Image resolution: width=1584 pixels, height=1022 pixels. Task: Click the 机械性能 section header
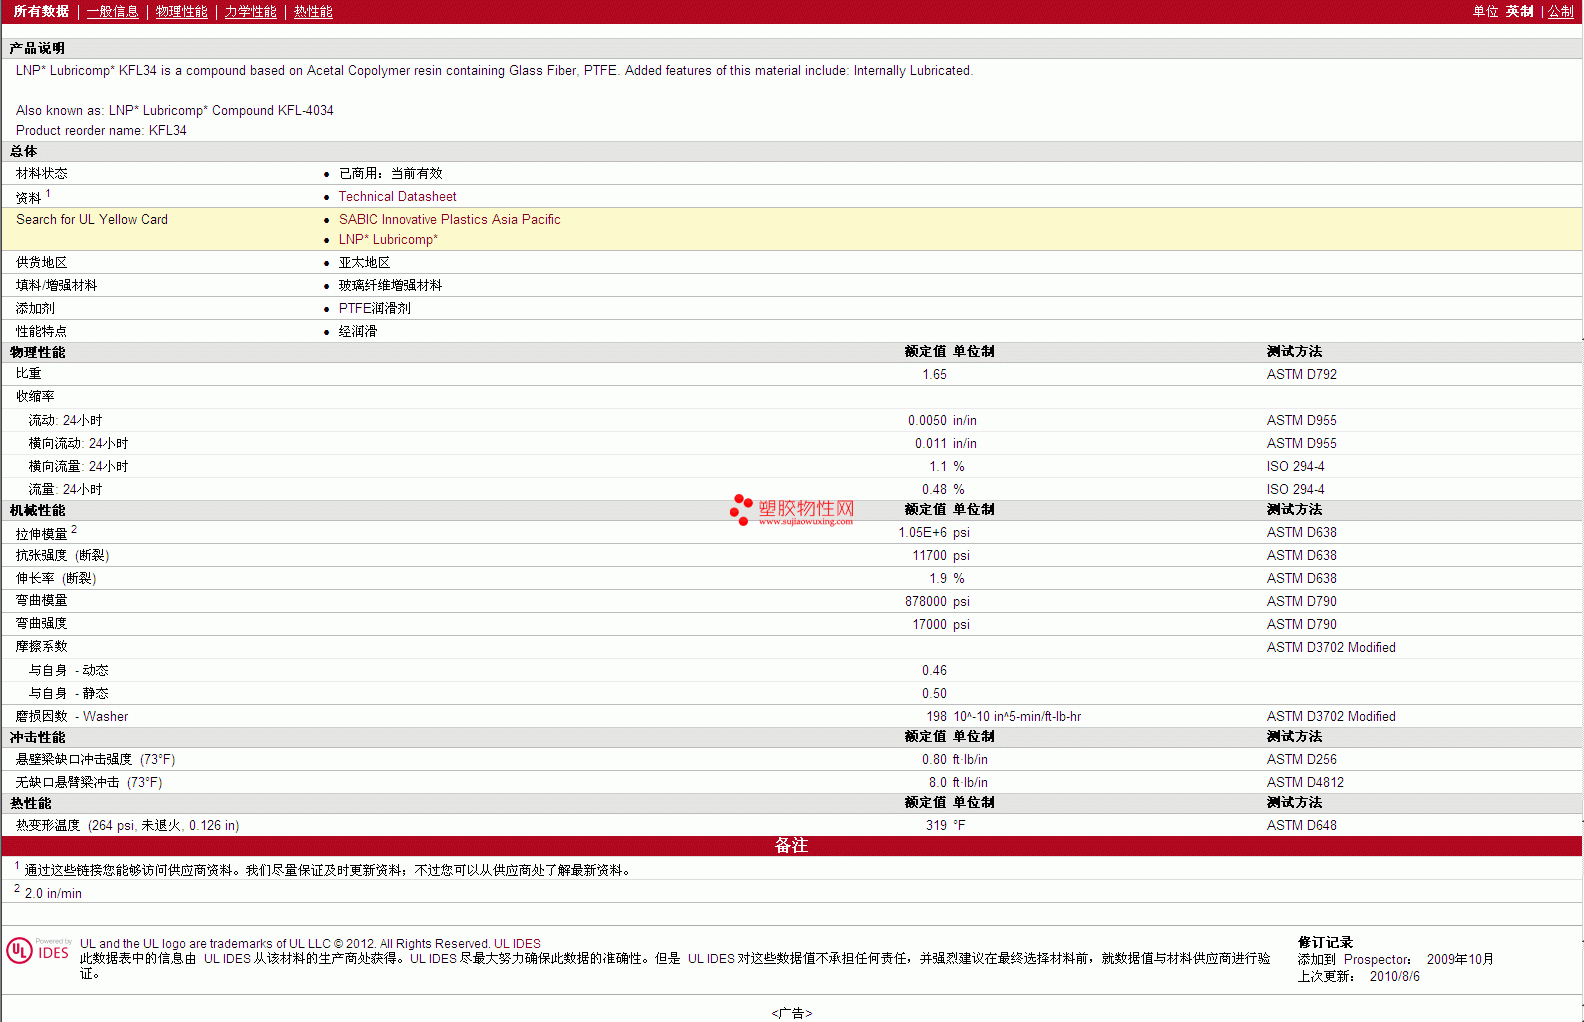click(38, 511)
